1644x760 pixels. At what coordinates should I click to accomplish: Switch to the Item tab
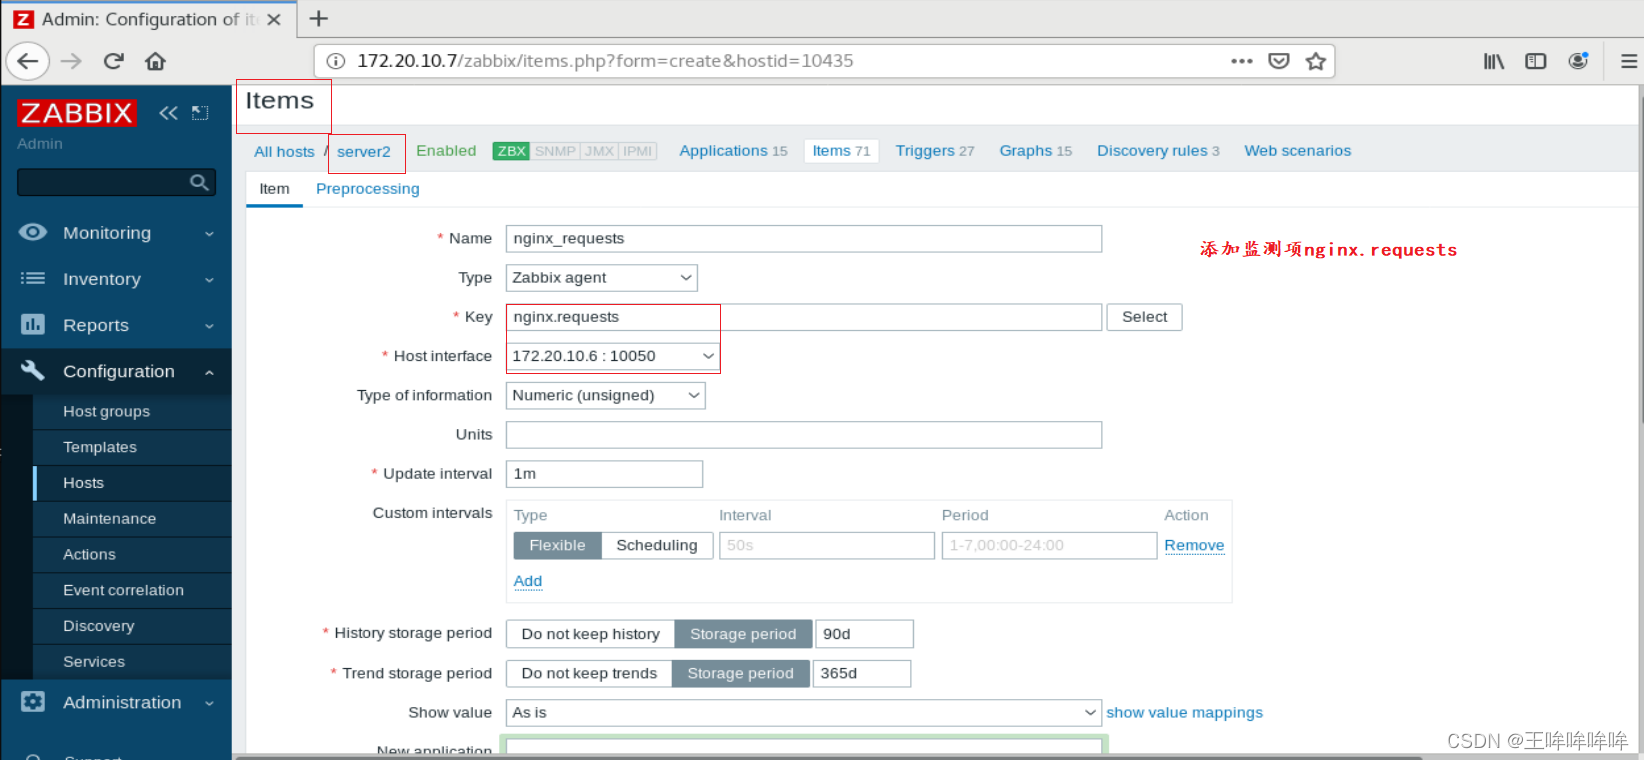click(x=274, y=189)
